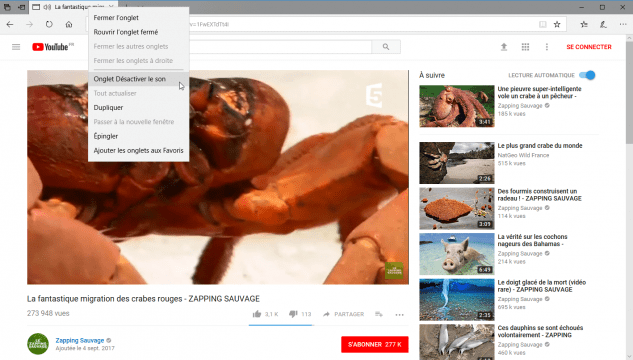Screen dimensions: 633x360
Task: Add page to favorites with star icon
Action: coord(557,24)
